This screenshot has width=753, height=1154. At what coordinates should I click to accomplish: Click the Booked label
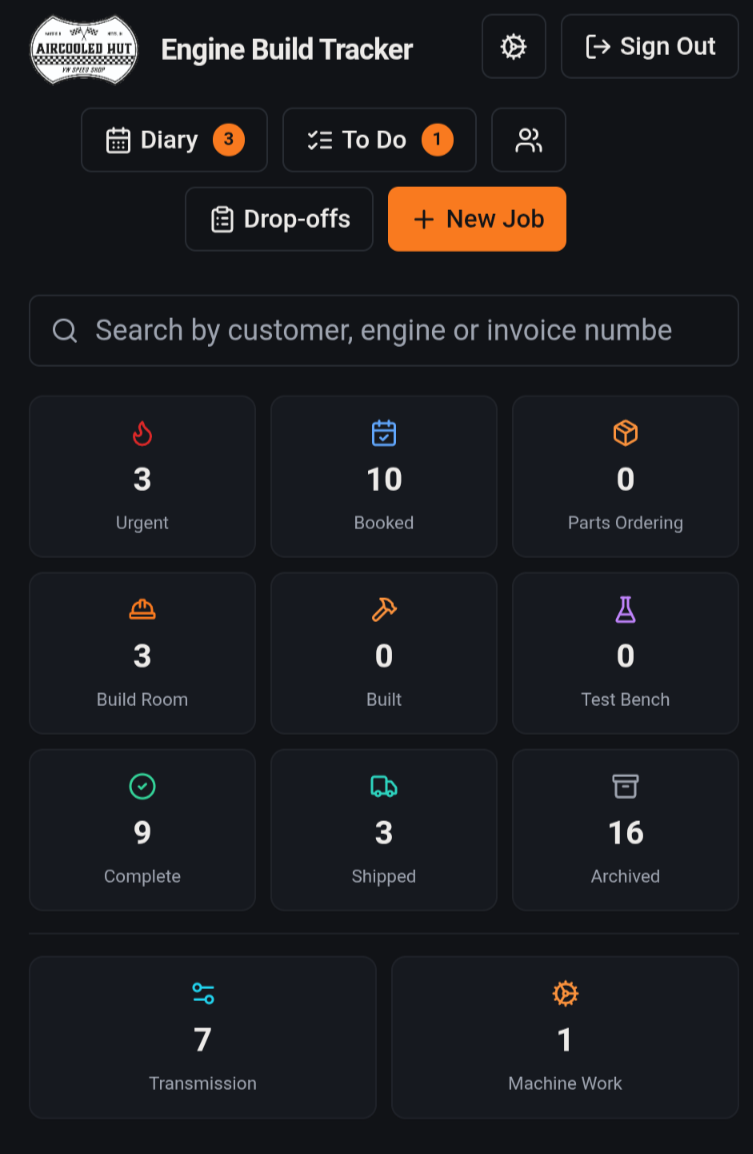383,523
